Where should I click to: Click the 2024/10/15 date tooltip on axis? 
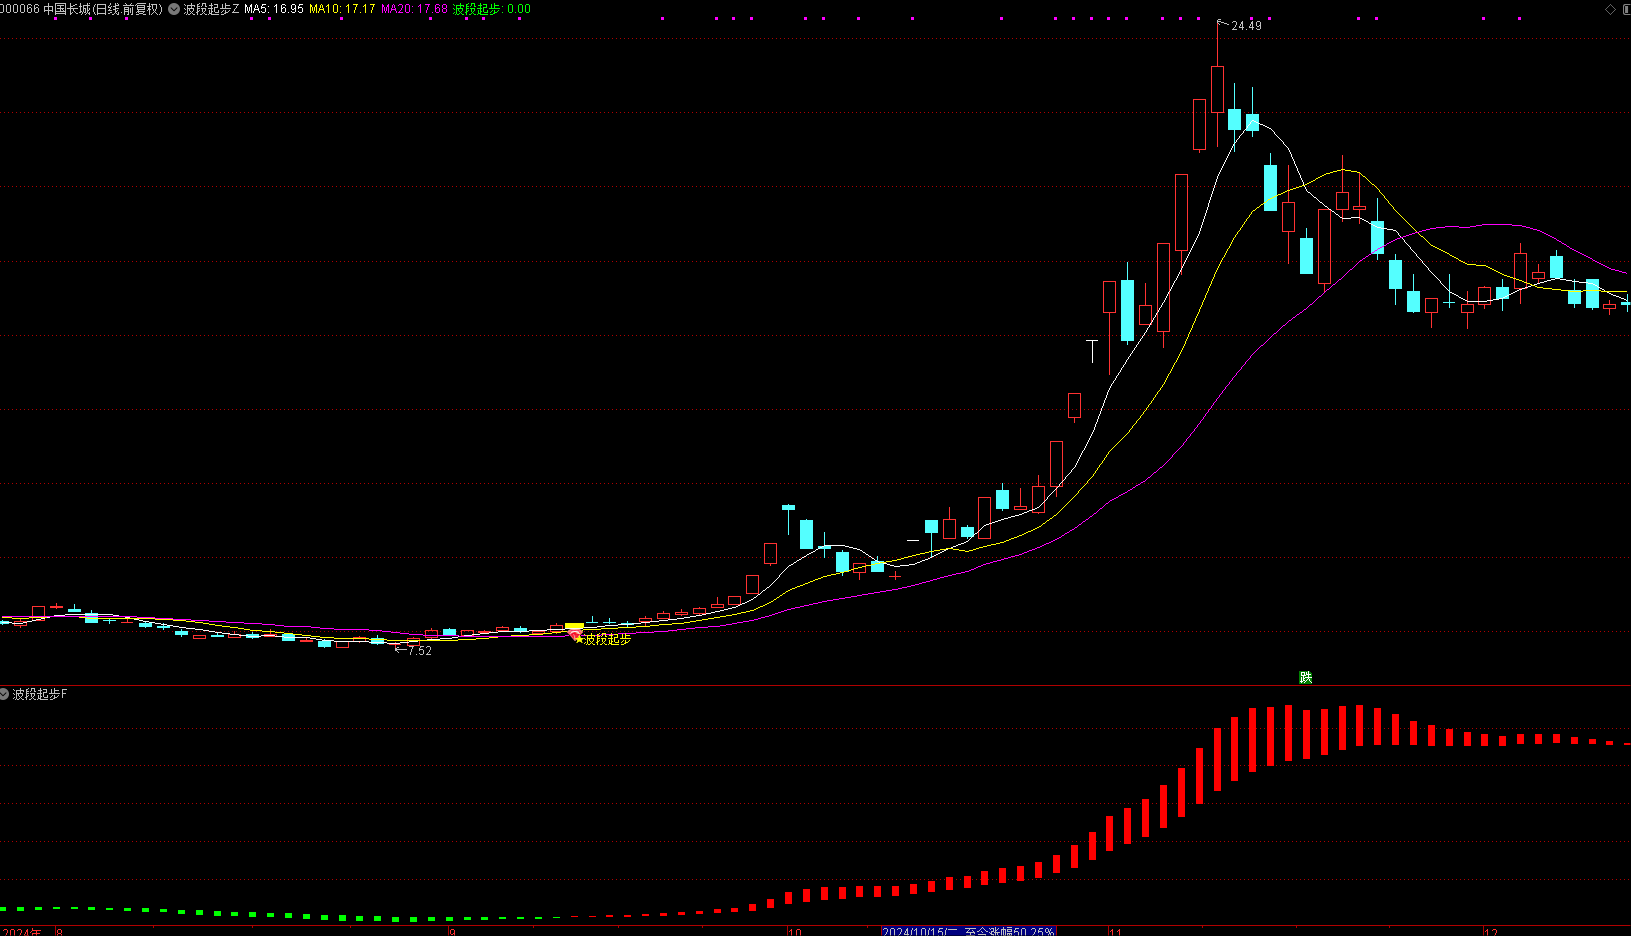(x=968, y=931)
